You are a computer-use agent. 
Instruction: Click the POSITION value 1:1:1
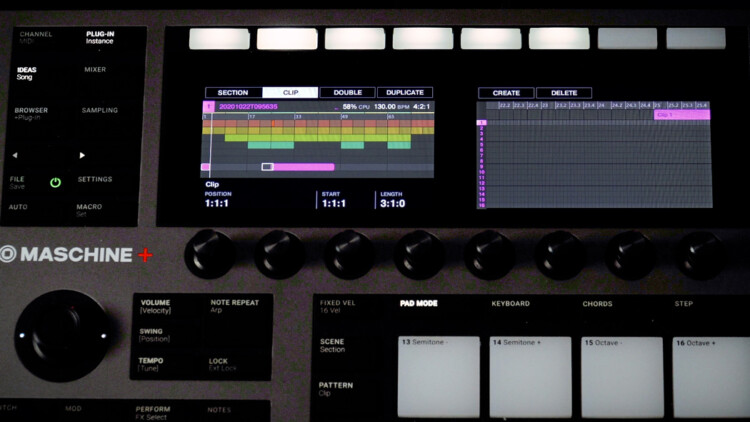(217, 203)
